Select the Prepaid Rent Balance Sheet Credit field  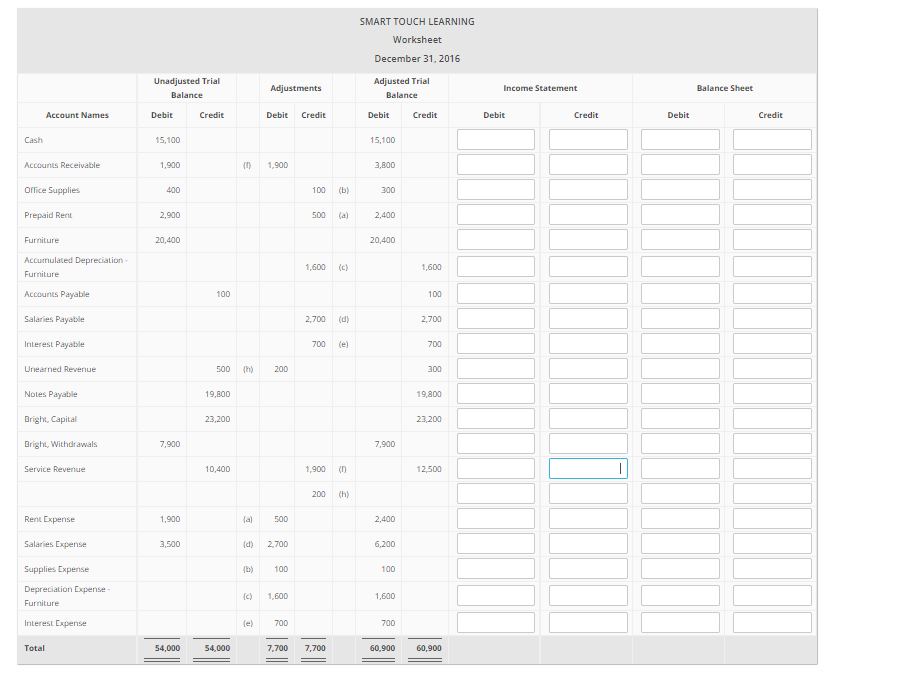click(x=770, y=215)
